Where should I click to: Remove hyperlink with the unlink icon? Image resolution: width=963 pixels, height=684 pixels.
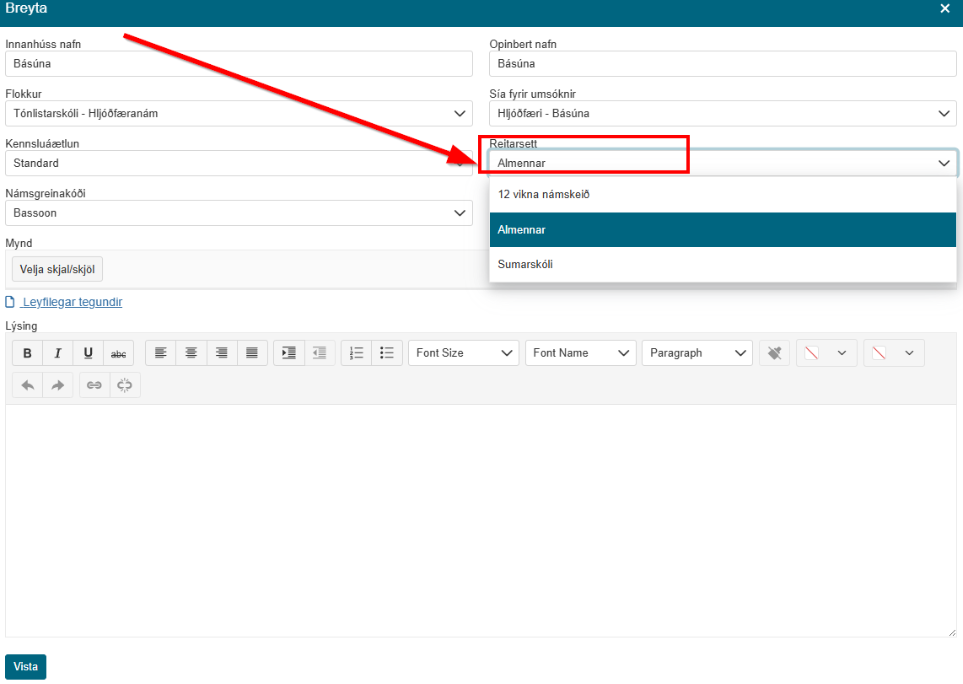click(x=125, y=385)
